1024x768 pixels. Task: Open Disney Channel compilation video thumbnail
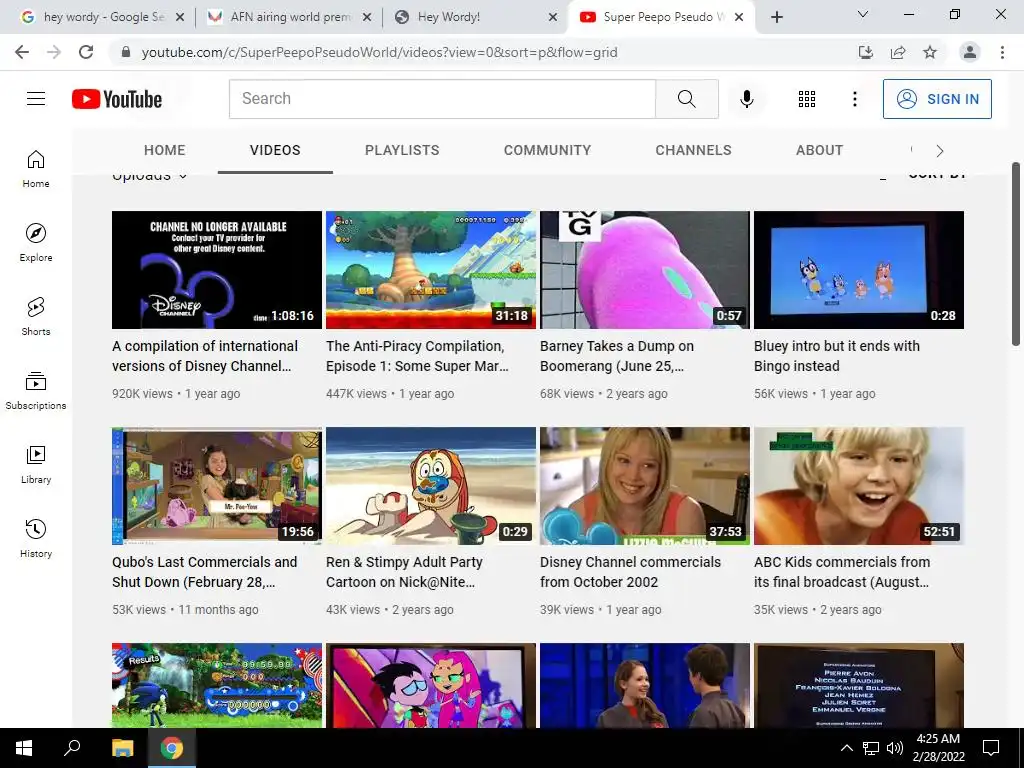click(217, 270)
